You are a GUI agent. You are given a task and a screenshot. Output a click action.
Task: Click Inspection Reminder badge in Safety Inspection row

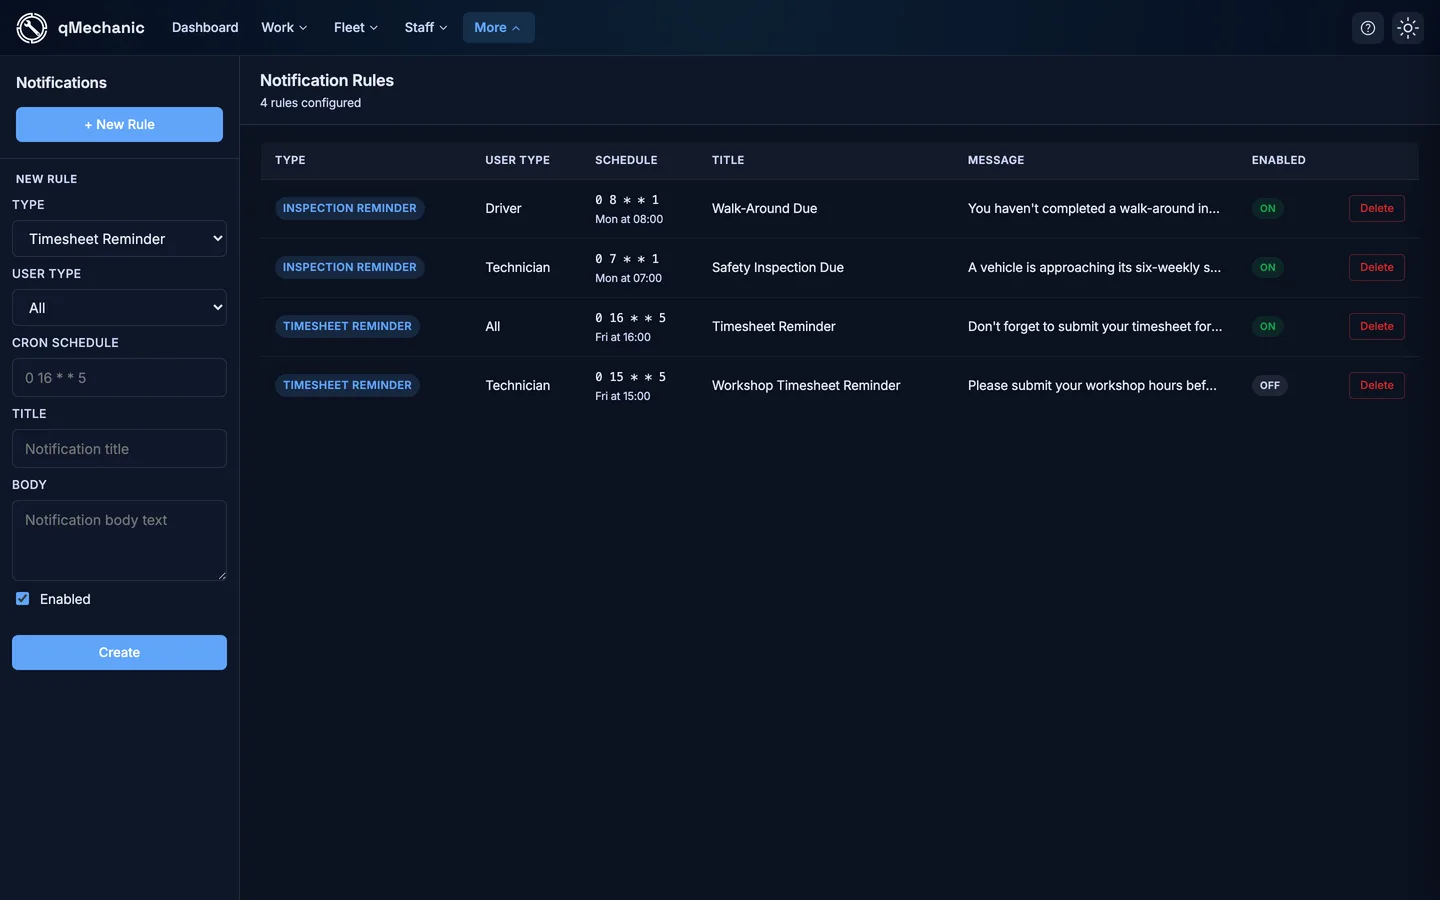(349, 268)
